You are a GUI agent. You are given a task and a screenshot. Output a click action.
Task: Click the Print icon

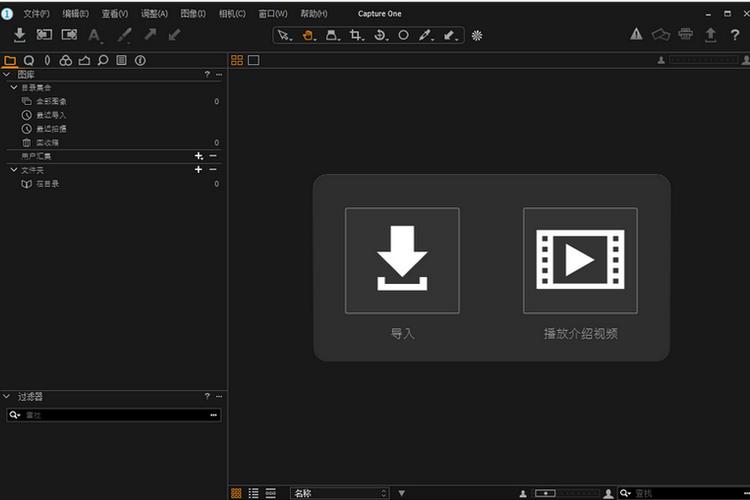pyautogui.click(x=685, y=33)
